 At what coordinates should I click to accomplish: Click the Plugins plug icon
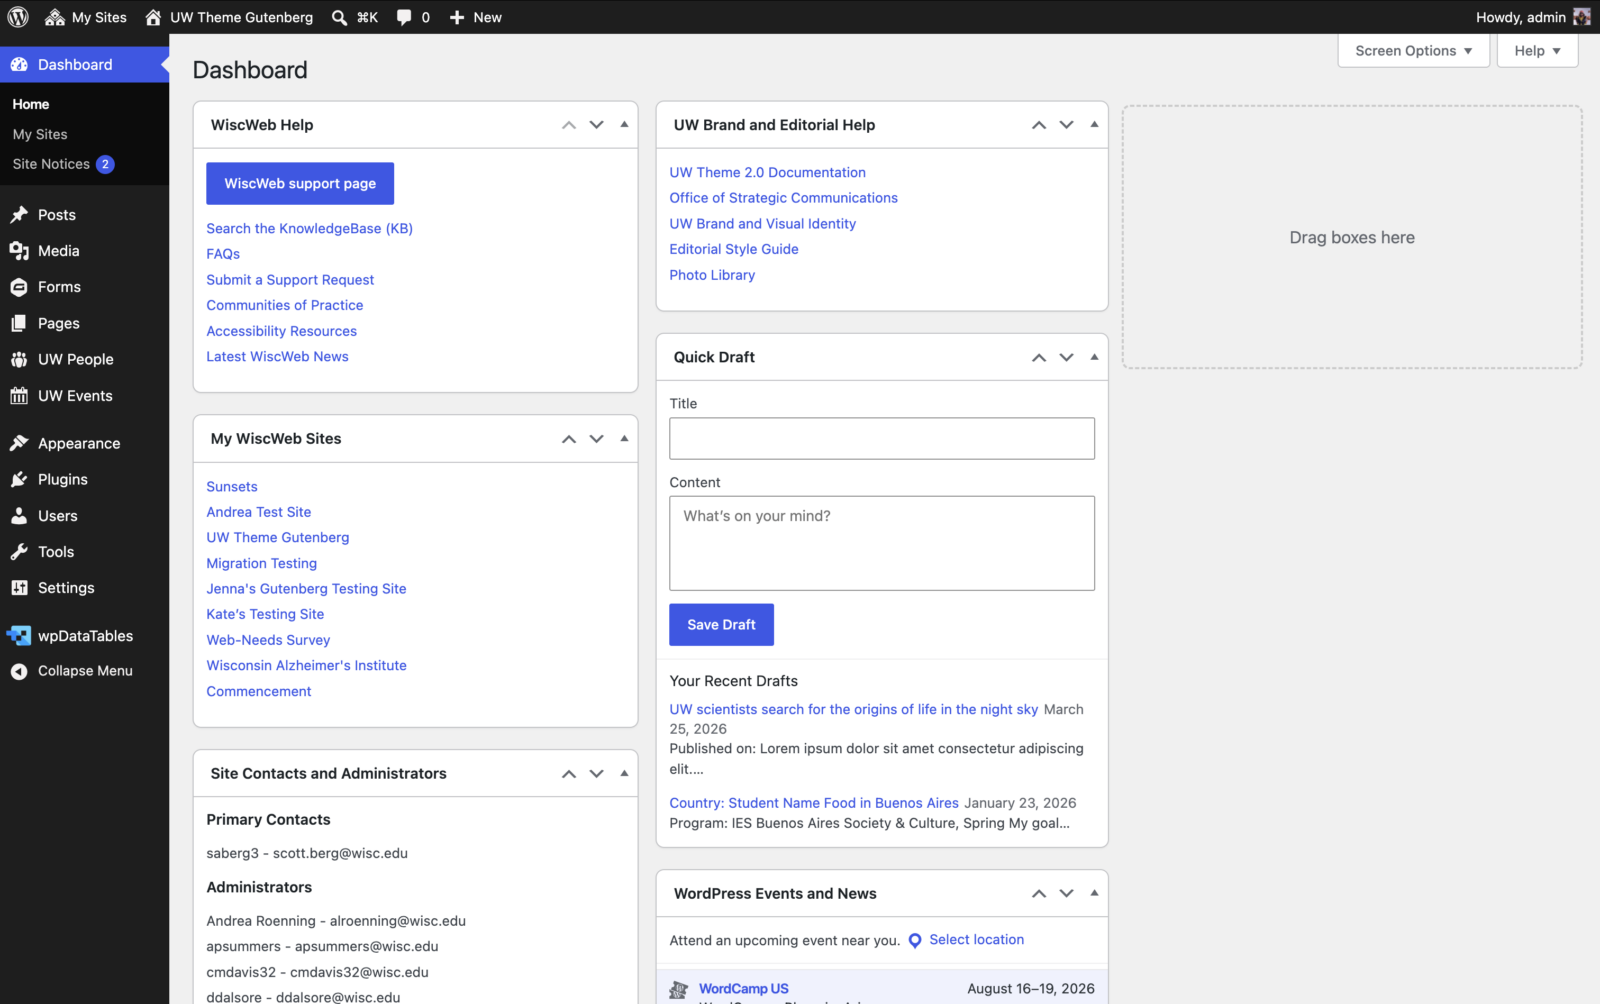(x=19, y=479)
